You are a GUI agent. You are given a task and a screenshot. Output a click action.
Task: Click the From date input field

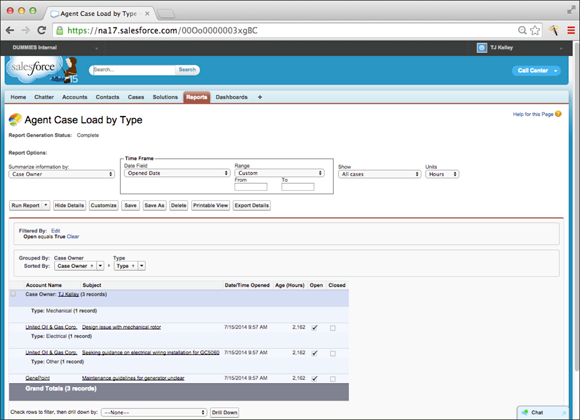click(251, 187)
